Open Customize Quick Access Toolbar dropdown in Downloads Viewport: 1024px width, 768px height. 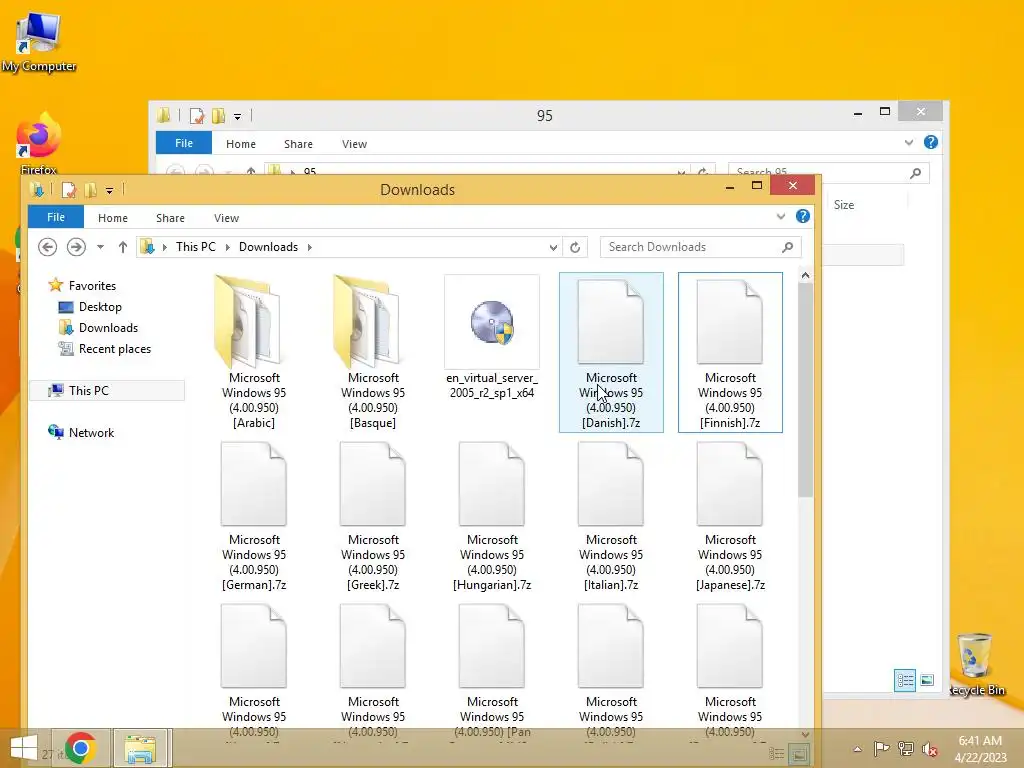click(110, 191)
